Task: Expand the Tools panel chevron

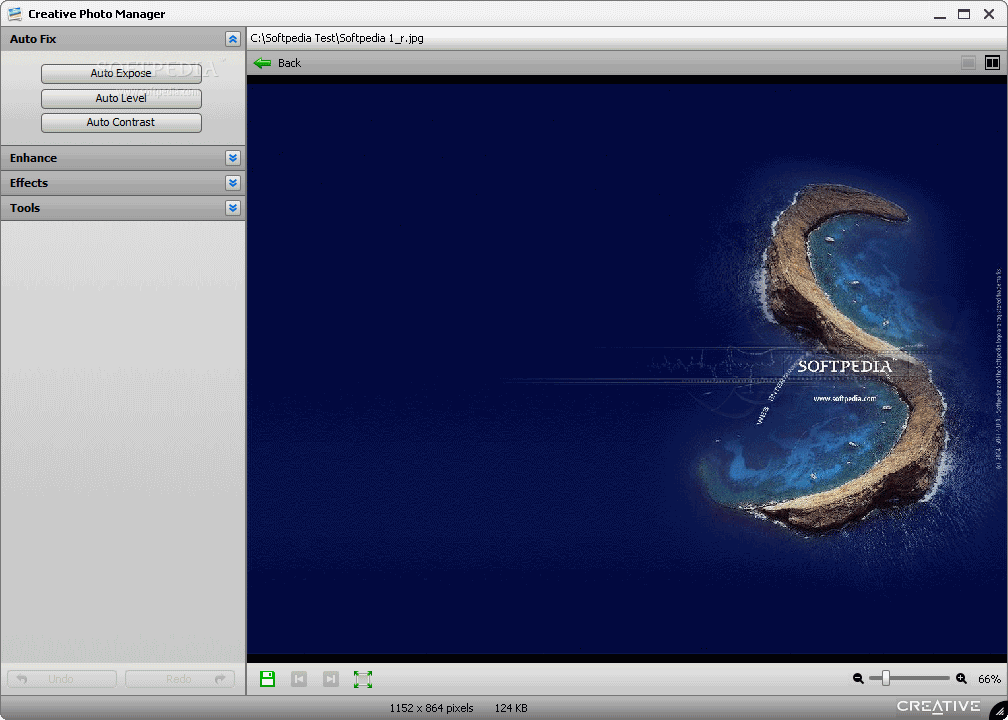Action: 233,208
